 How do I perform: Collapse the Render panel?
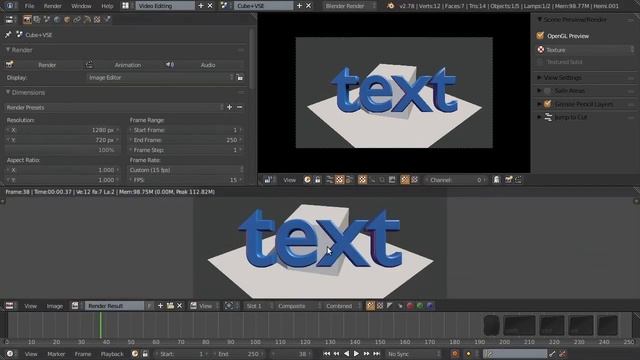[8, 50]
